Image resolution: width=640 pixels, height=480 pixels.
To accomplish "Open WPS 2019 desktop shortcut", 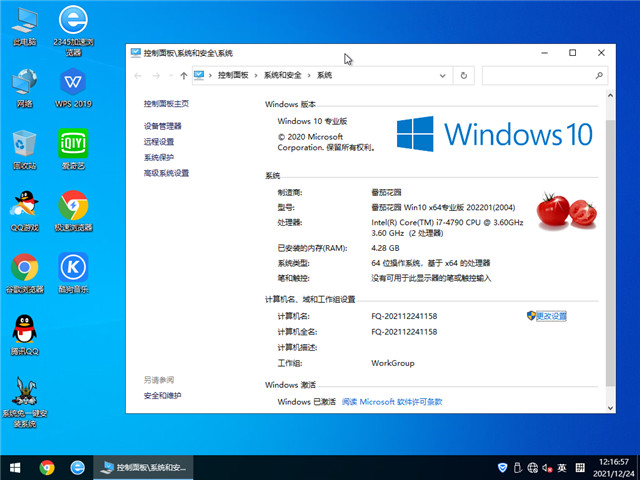I will [x=72, y=84].
